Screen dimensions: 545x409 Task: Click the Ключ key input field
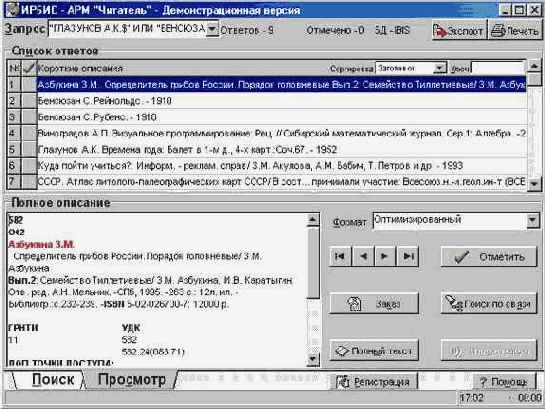point(497,68)
